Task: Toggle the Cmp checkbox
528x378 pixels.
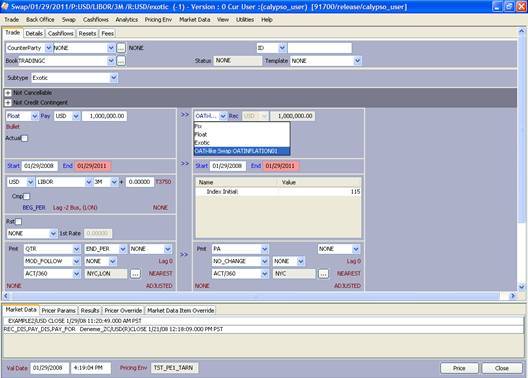Action: 26,196
